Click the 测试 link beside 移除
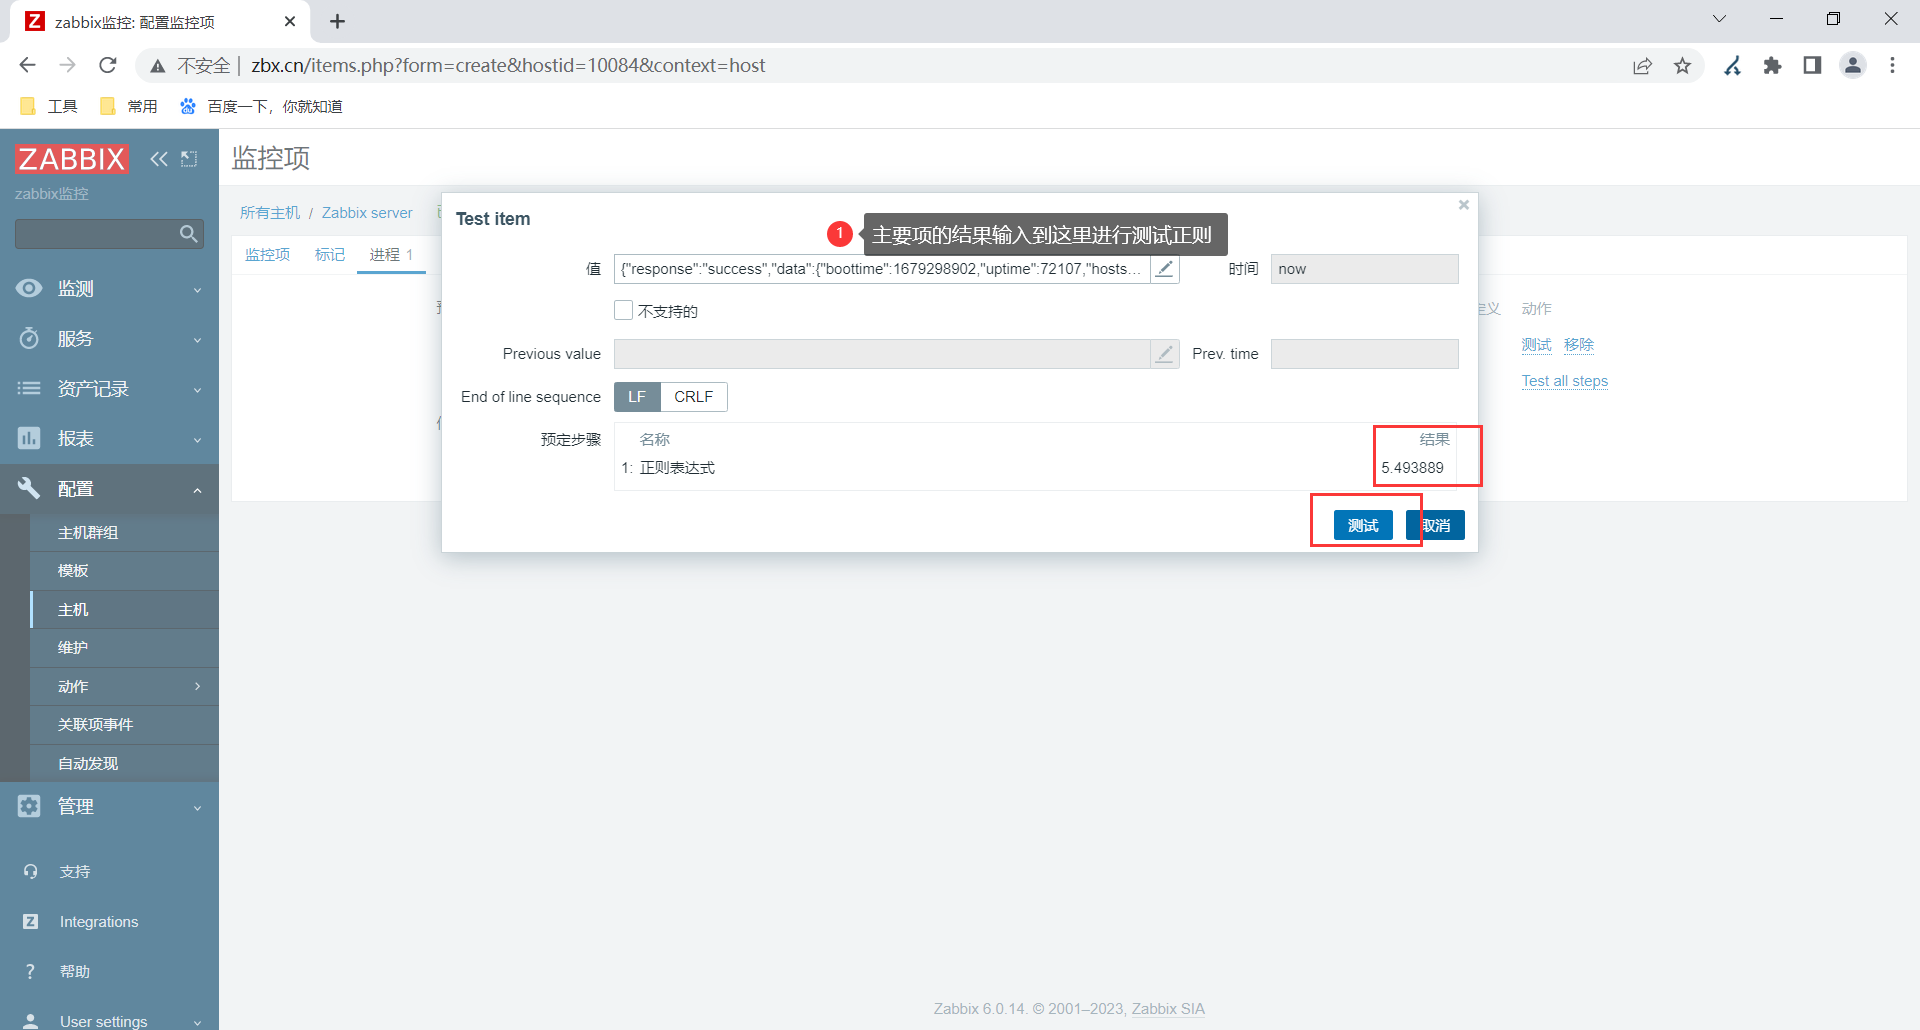1920x1030 pixels. point(1537,345)
